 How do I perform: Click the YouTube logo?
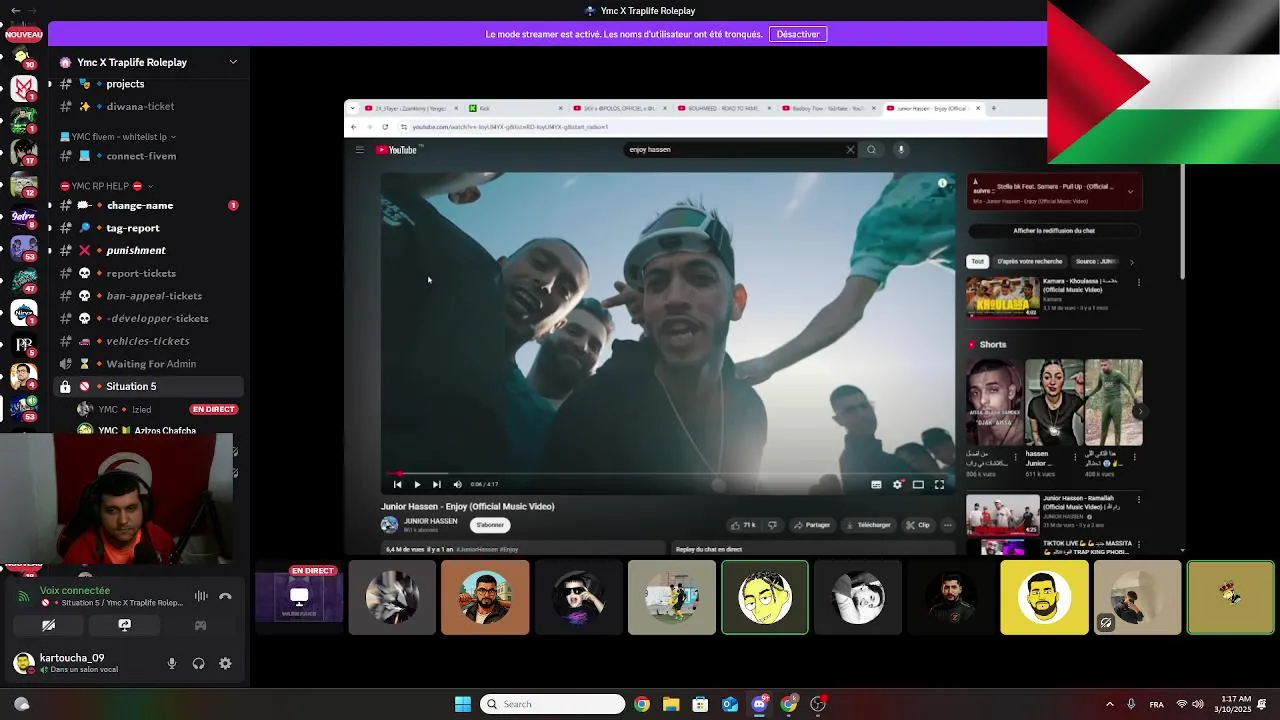coord(397,150)
